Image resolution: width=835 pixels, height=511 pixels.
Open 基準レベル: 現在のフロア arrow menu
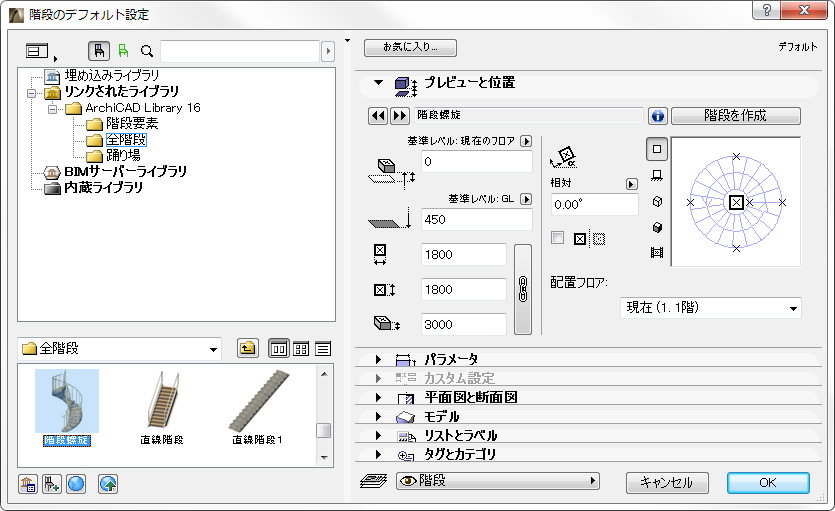[526, 141]
